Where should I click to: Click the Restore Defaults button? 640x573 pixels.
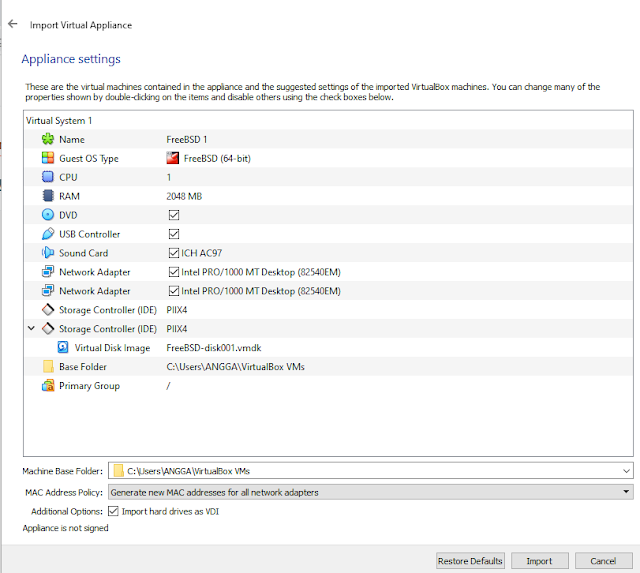(x=470, y=561)
